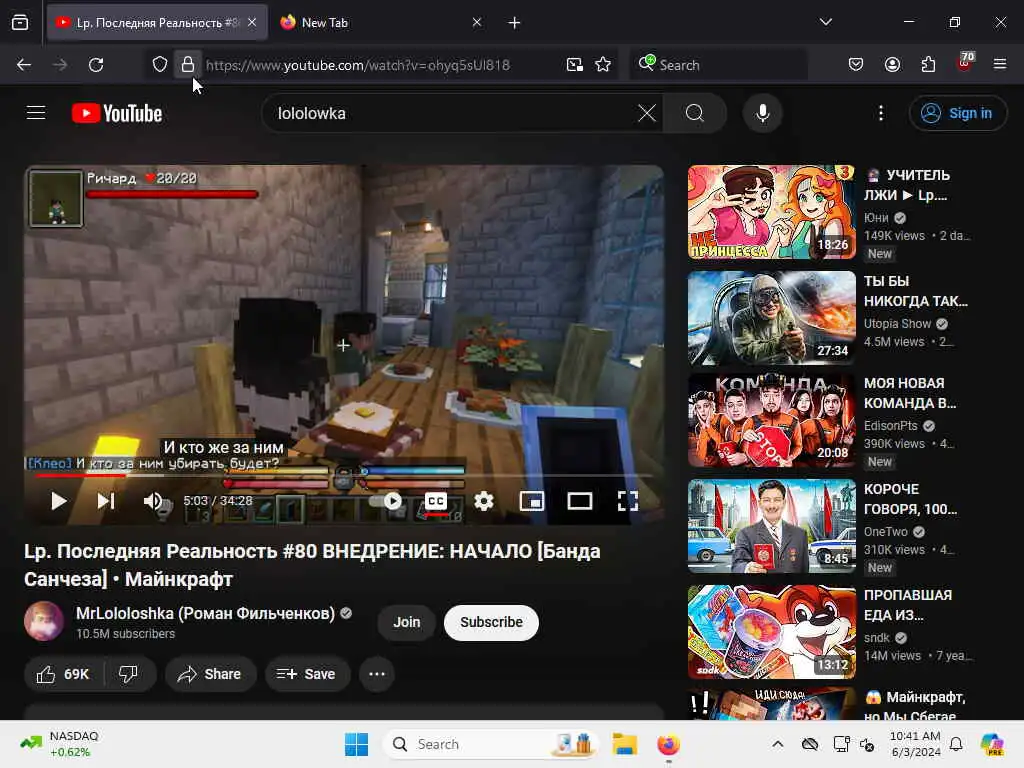1024x768 pixels.
Task: Toggle closed captions (CC)
Action: point(436,501)
